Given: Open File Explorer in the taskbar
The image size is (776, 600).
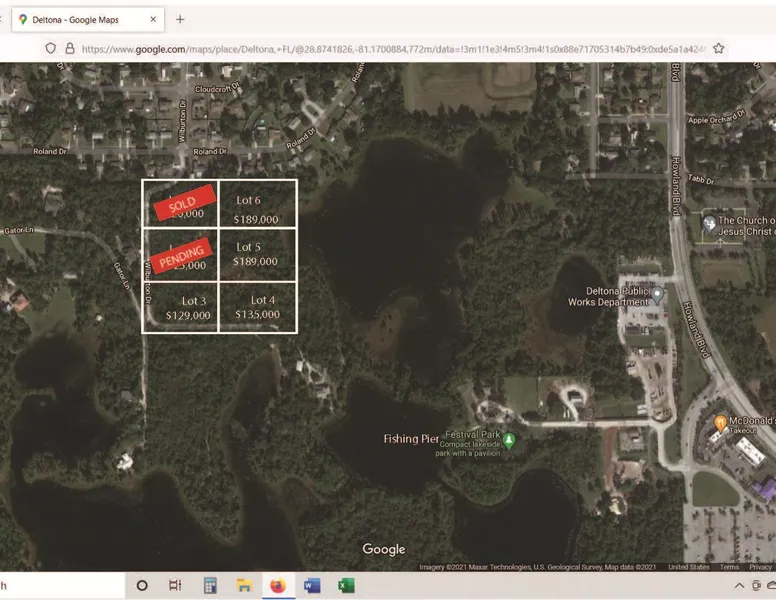Looking at the screenshot, I should pyautogui.click(x=243, y=585).
